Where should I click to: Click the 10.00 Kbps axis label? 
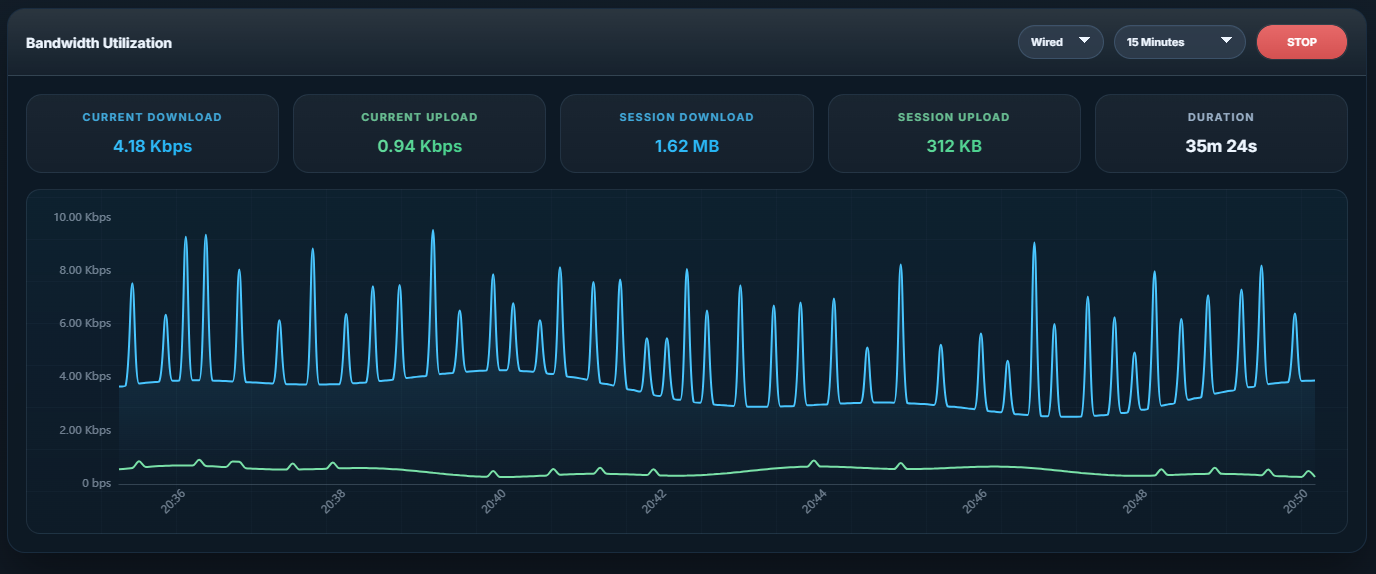[83, 217]
